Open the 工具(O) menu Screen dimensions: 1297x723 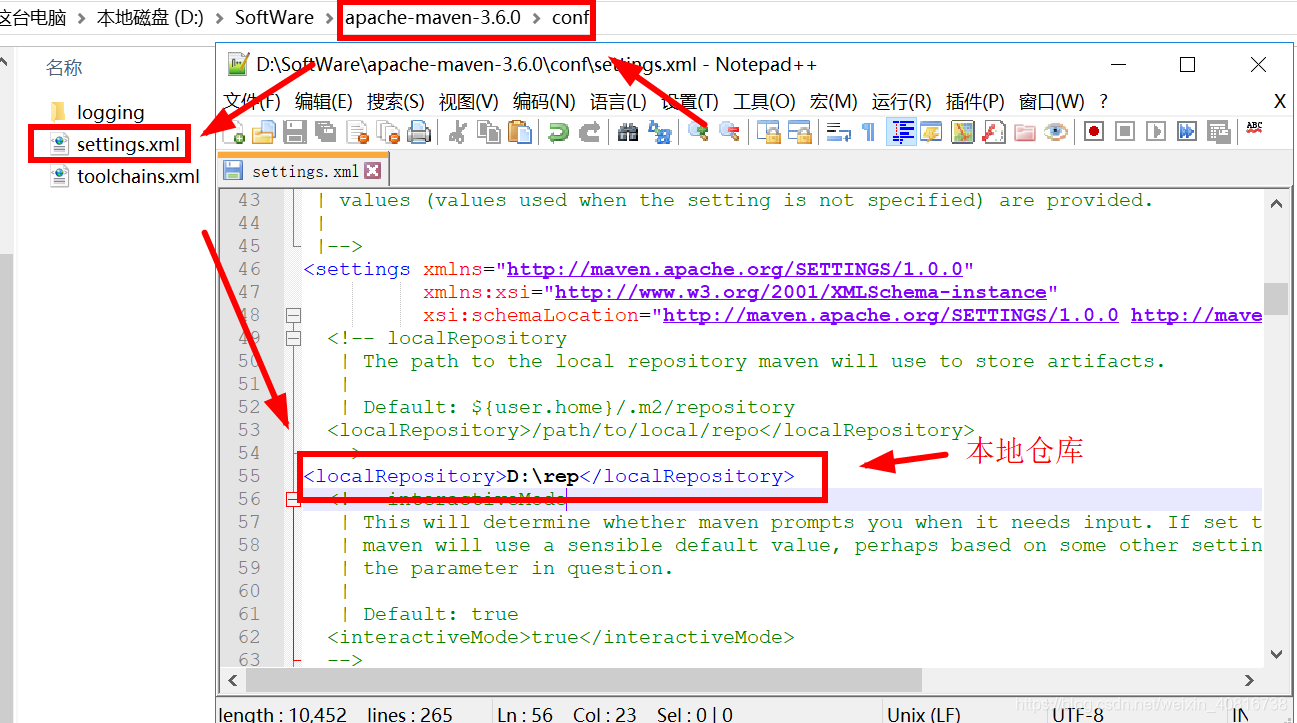764,102
